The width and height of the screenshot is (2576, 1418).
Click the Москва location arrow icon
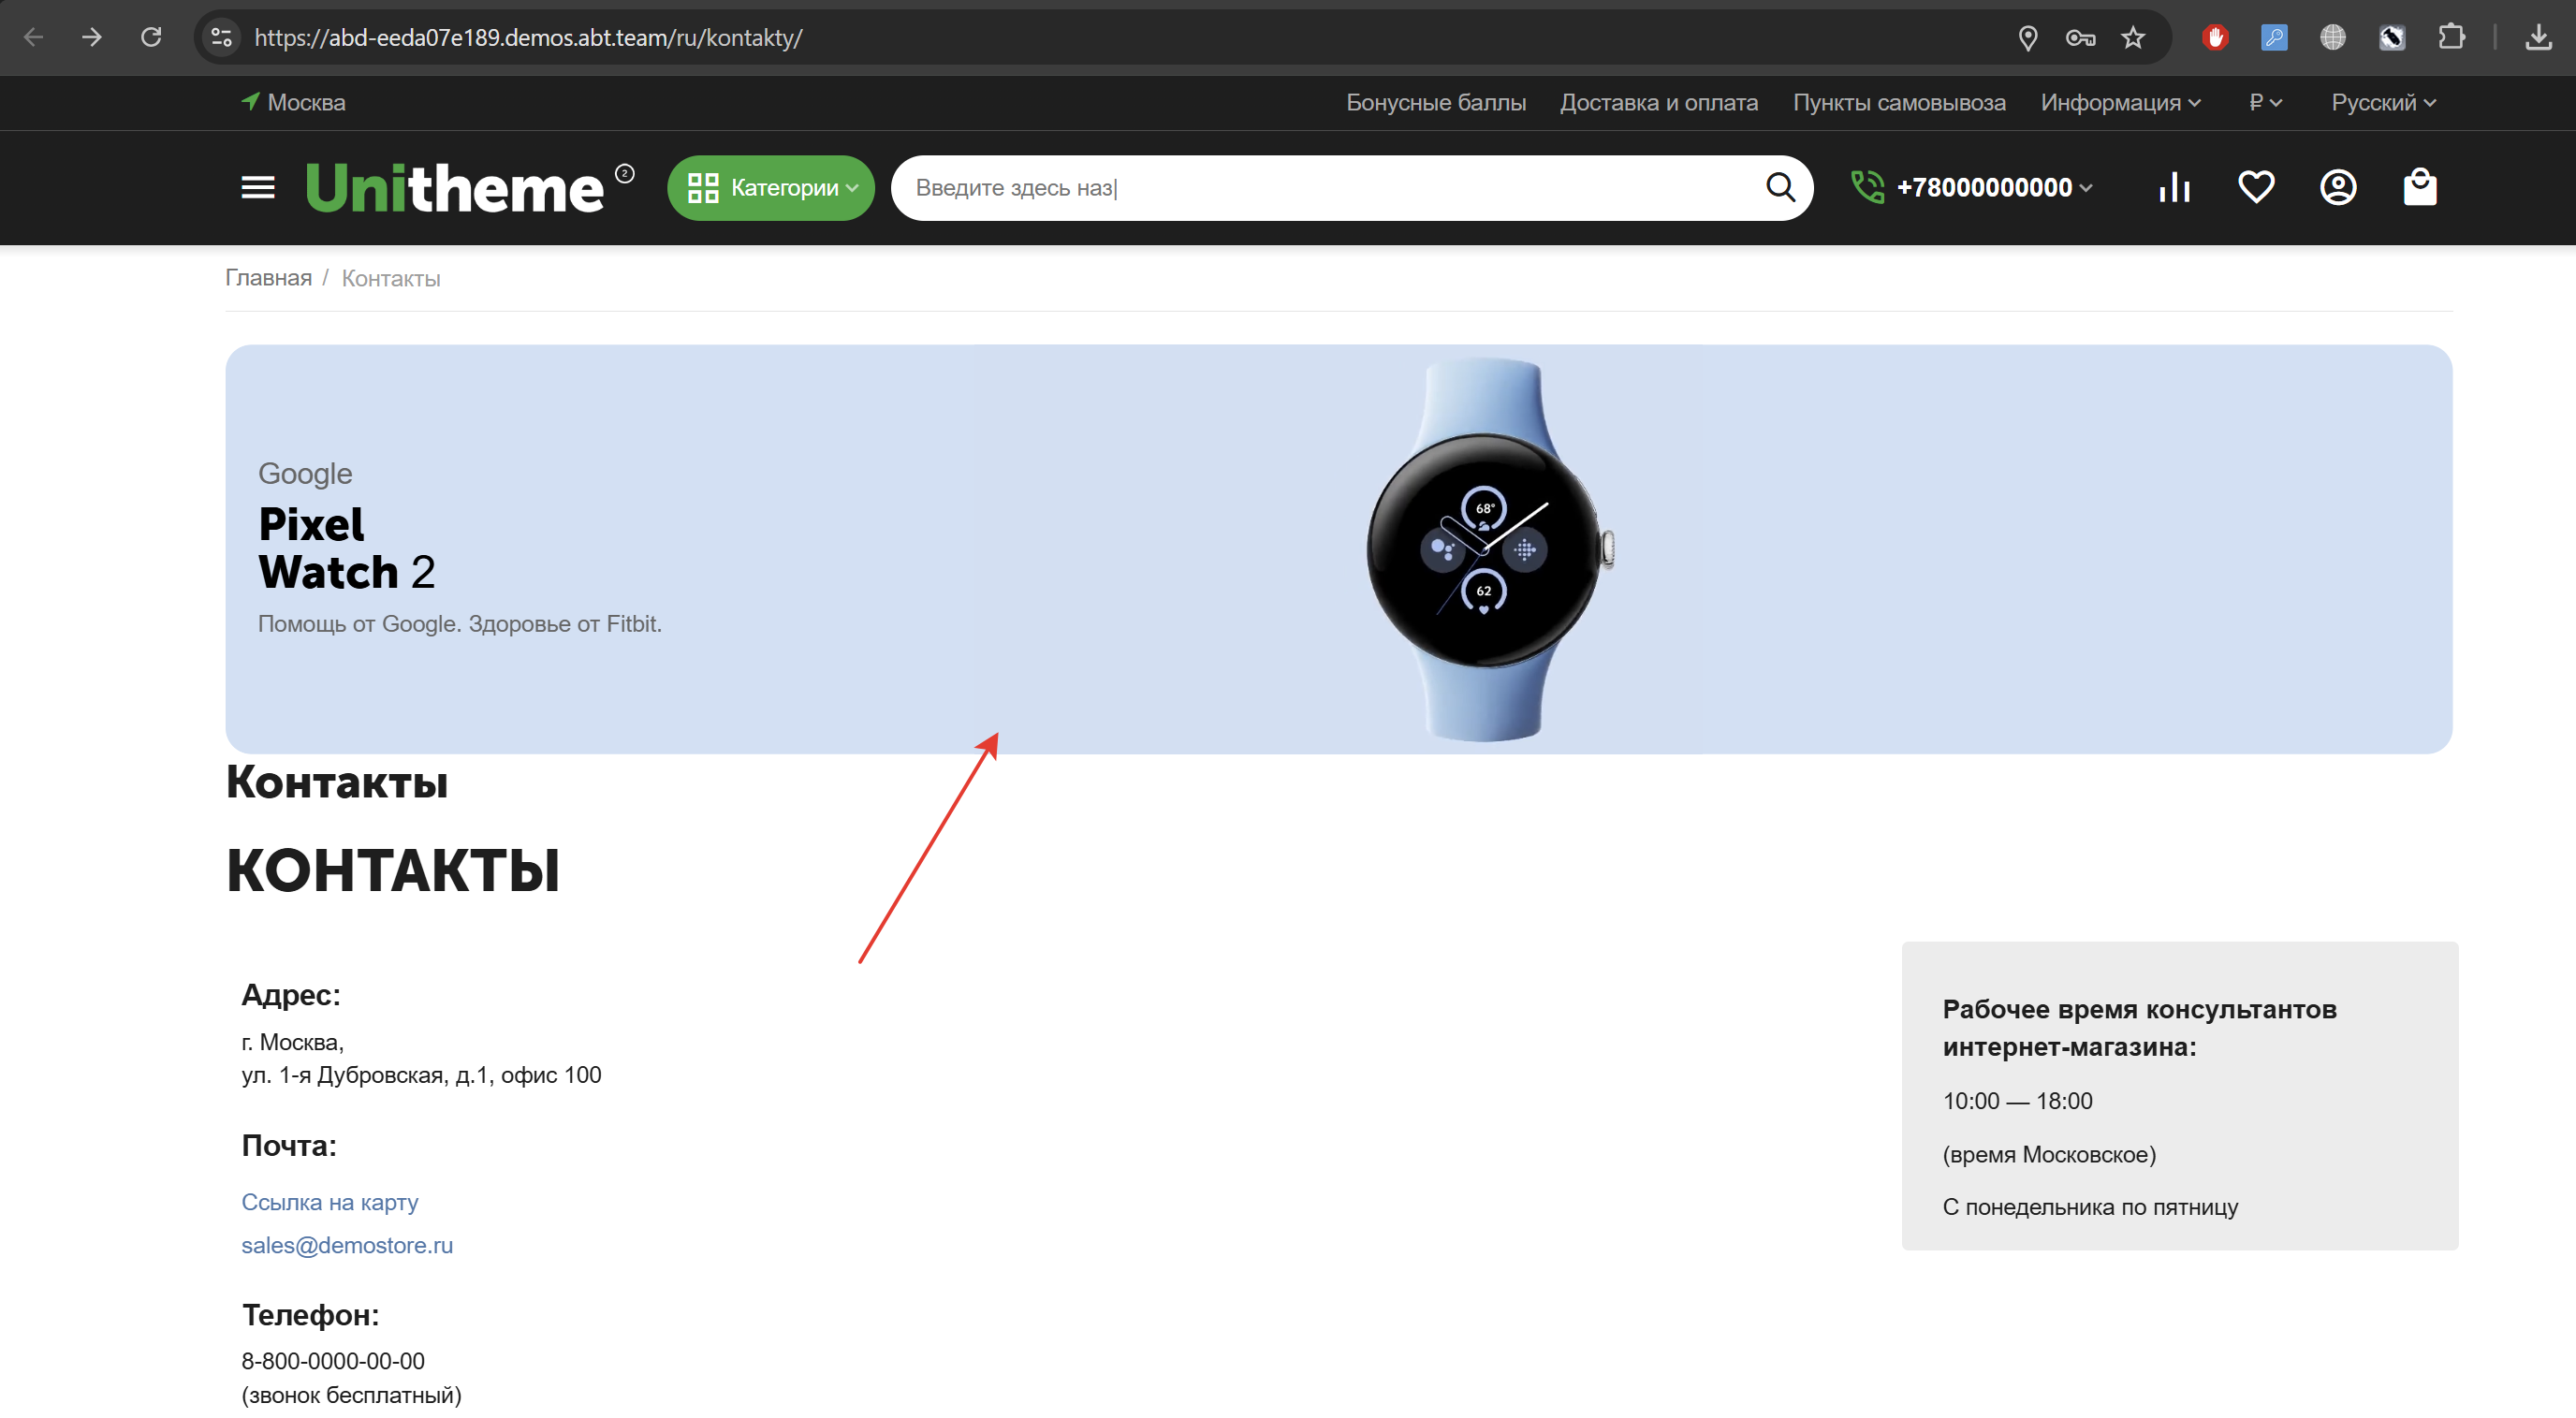(250, 101)
